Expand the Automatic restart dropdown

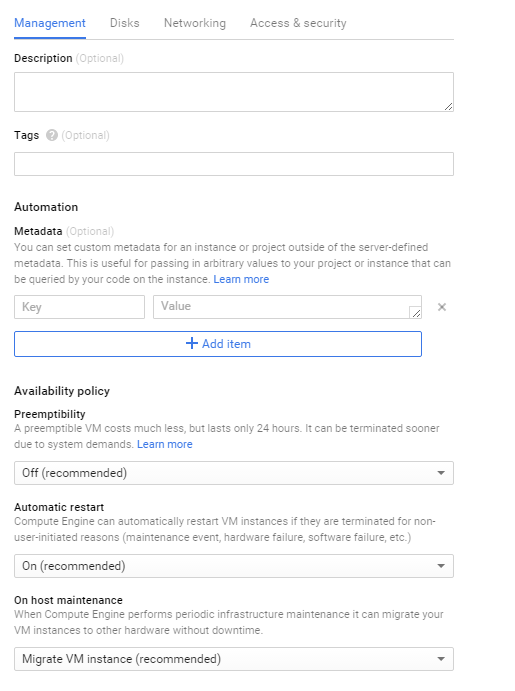coord(234,566)
